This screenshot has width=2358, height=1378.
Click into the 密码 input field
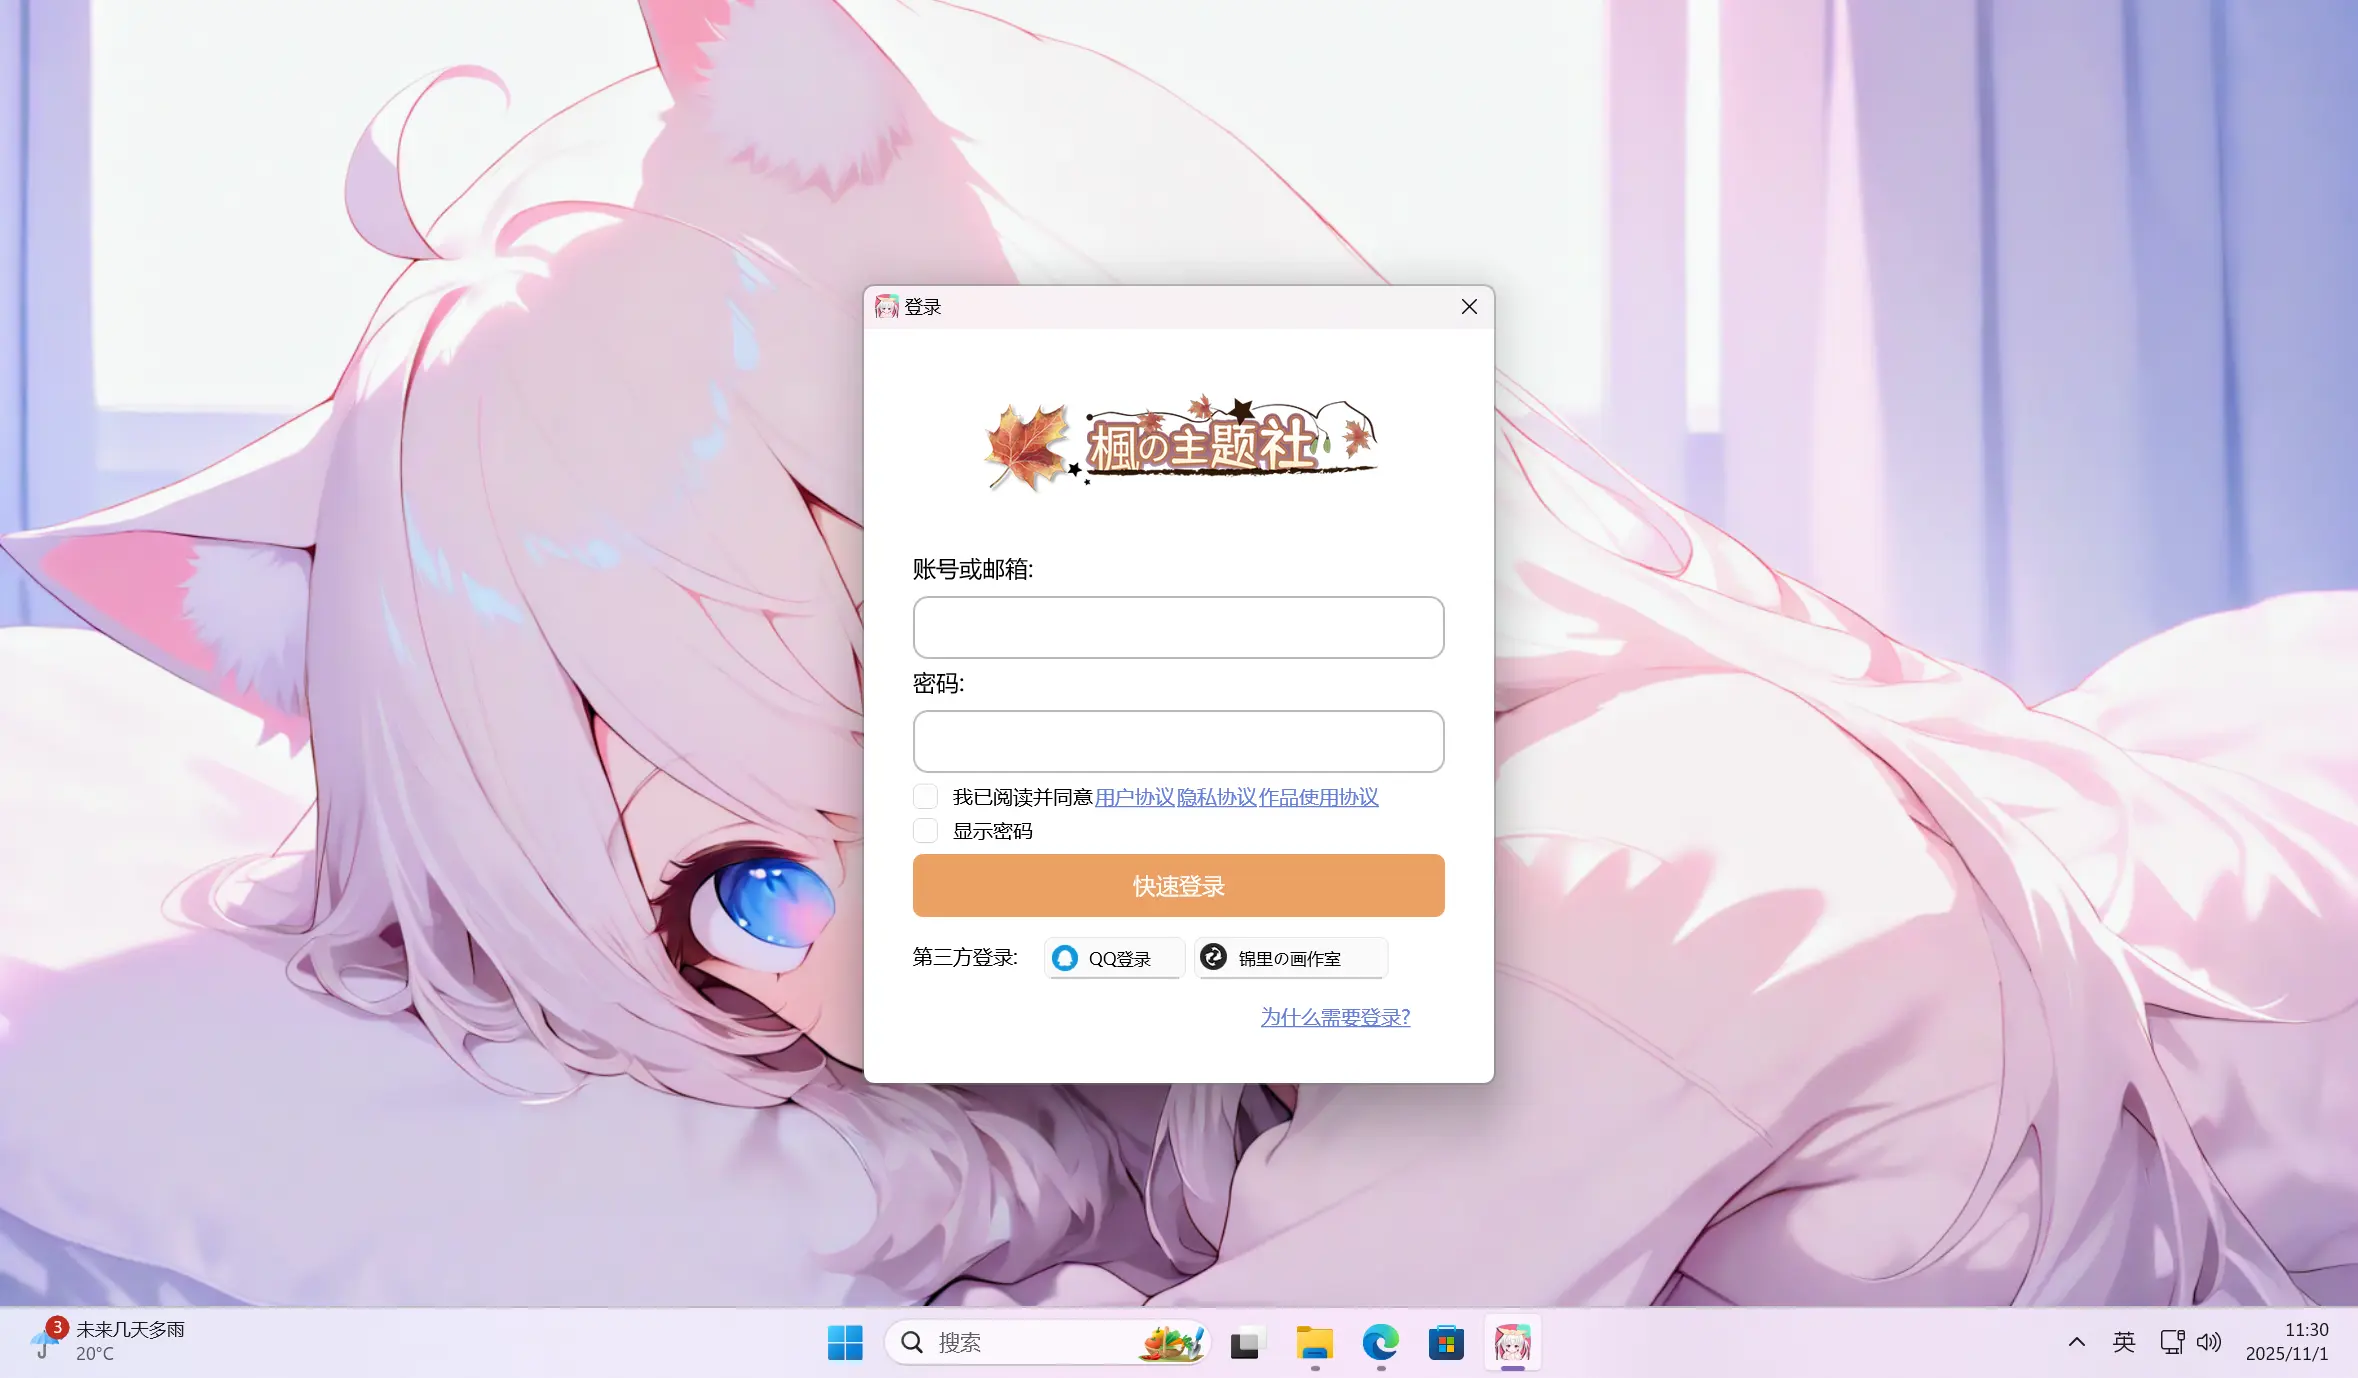(1178, 741)
